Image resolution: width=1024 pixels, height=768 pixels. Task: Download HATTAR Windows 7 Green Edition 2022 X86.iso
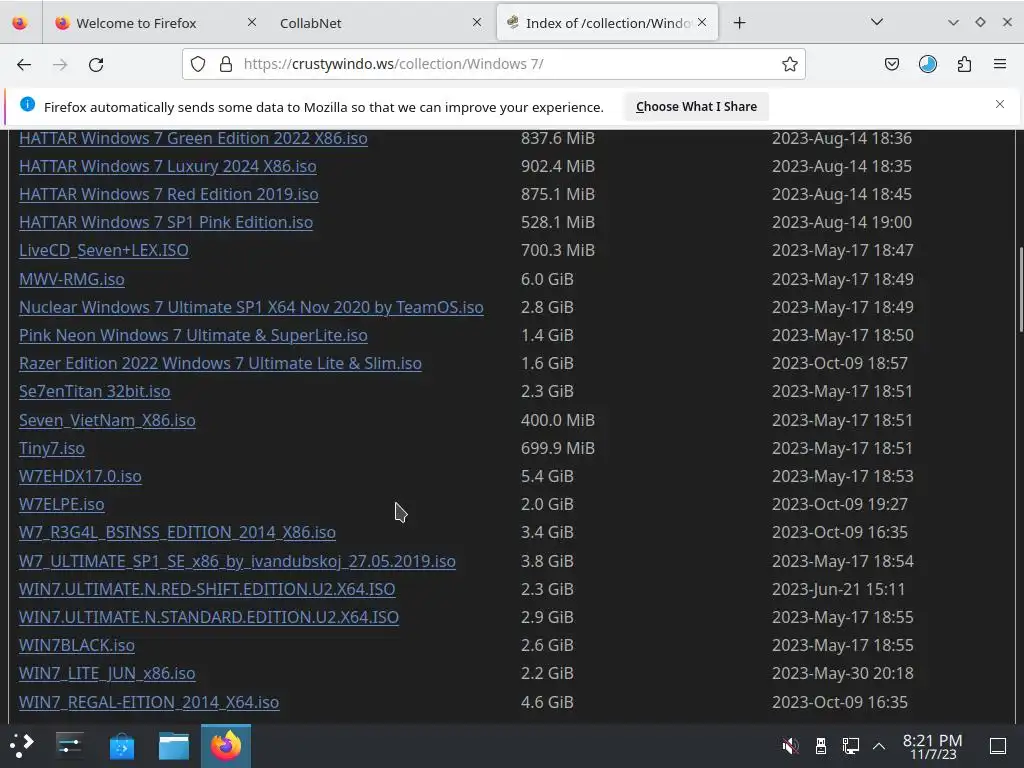(x=193, y=138)
